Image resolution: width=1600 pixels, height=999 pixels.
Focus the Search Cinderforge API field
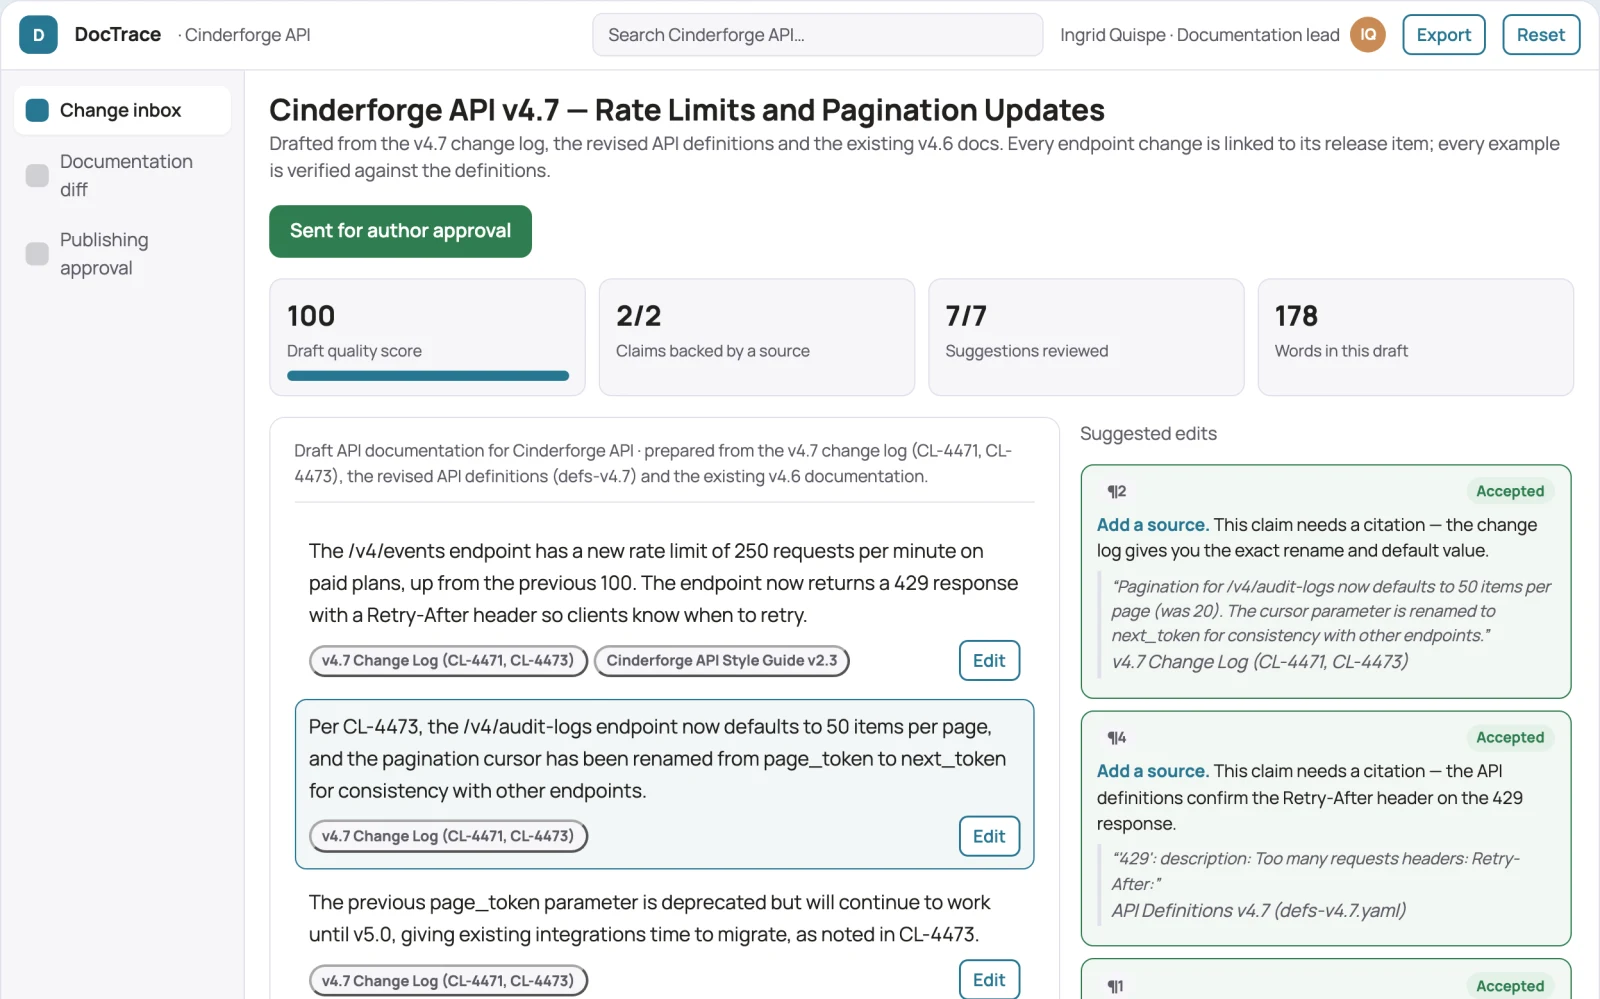pos(817,35)
